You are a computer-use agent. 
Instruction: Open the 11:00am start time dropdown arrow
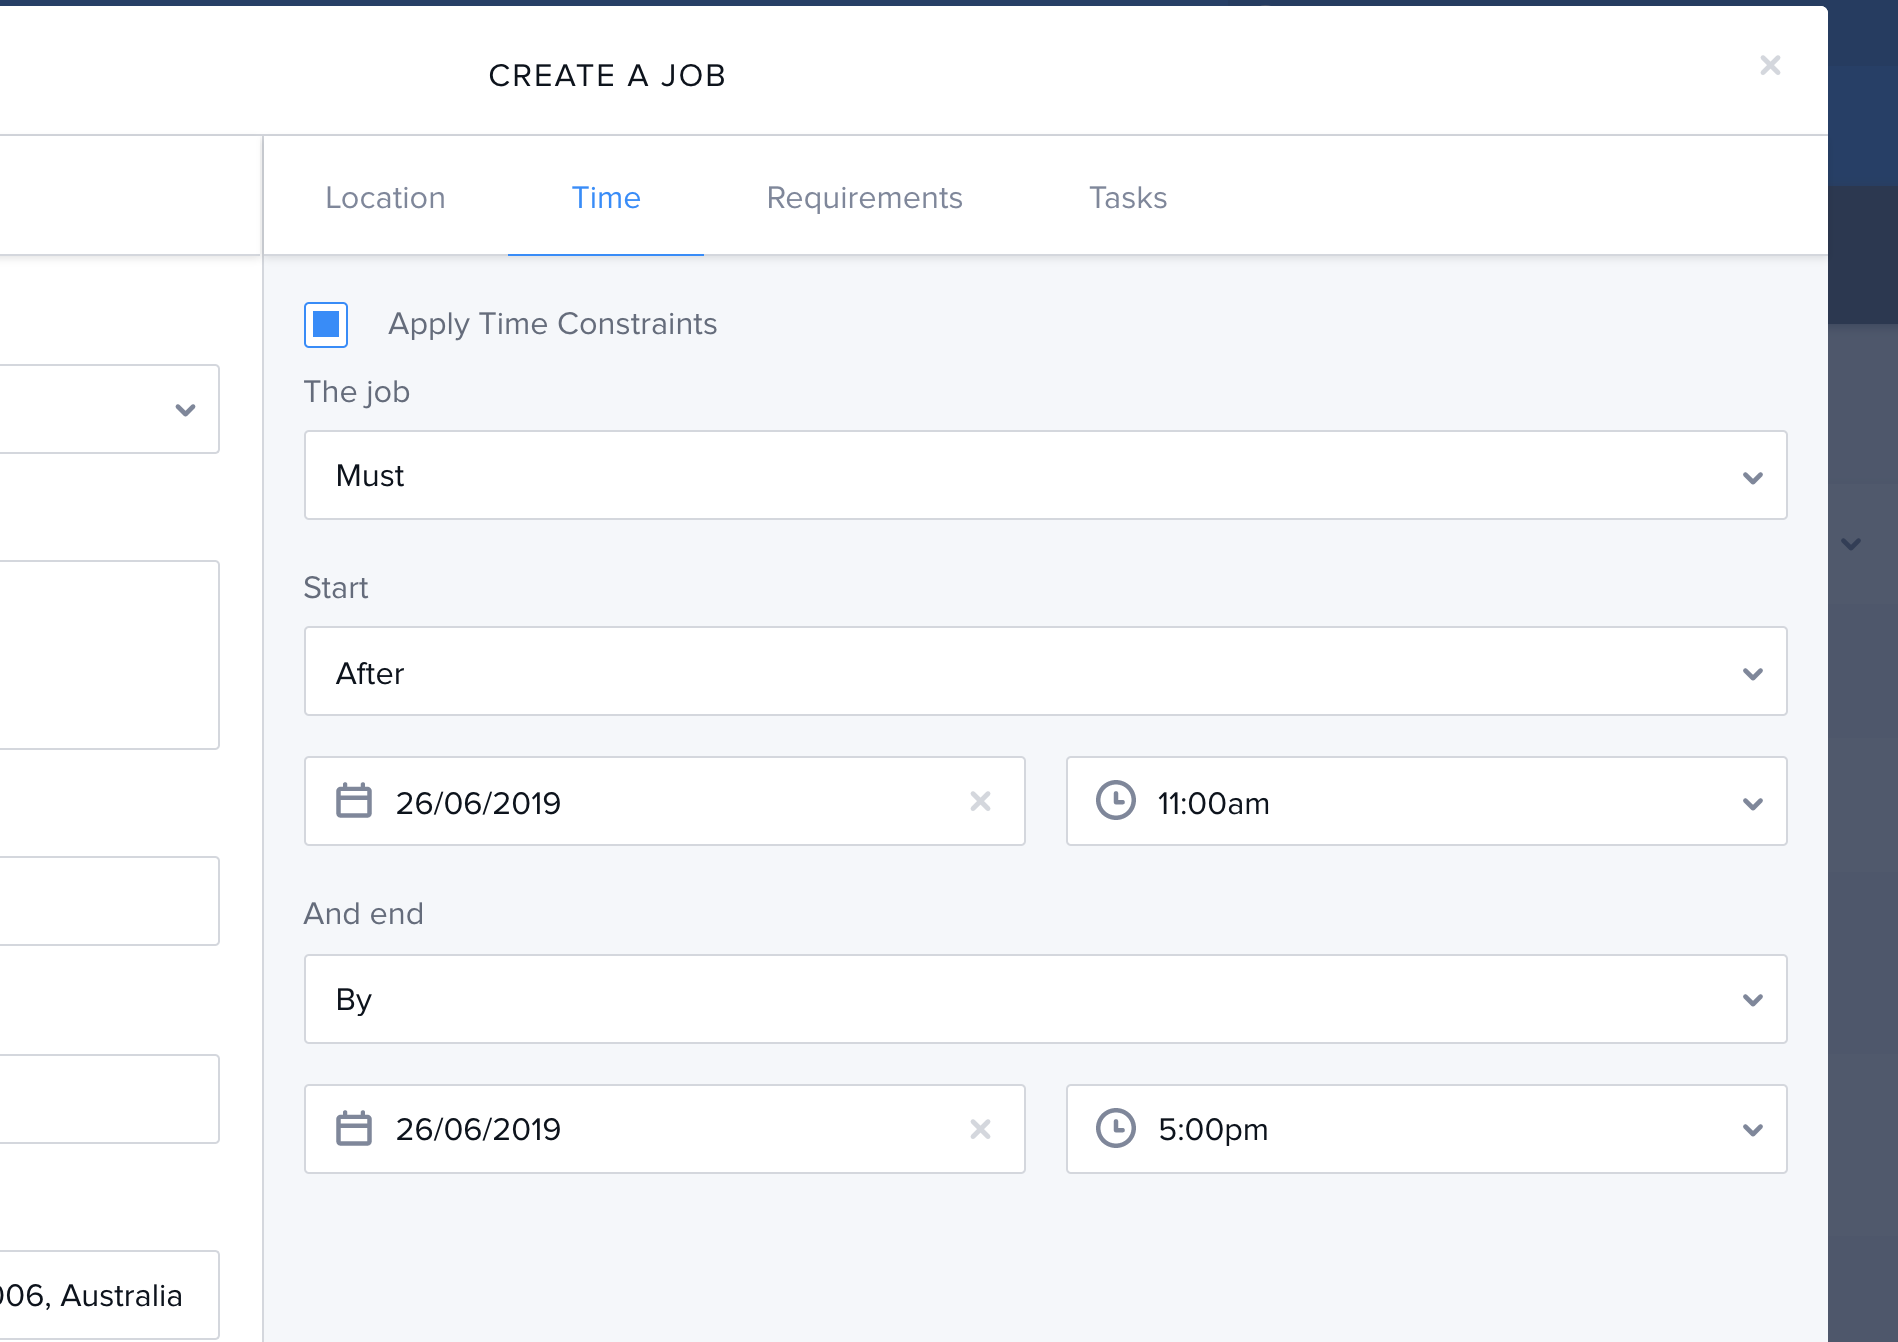tap(1752, 803)
